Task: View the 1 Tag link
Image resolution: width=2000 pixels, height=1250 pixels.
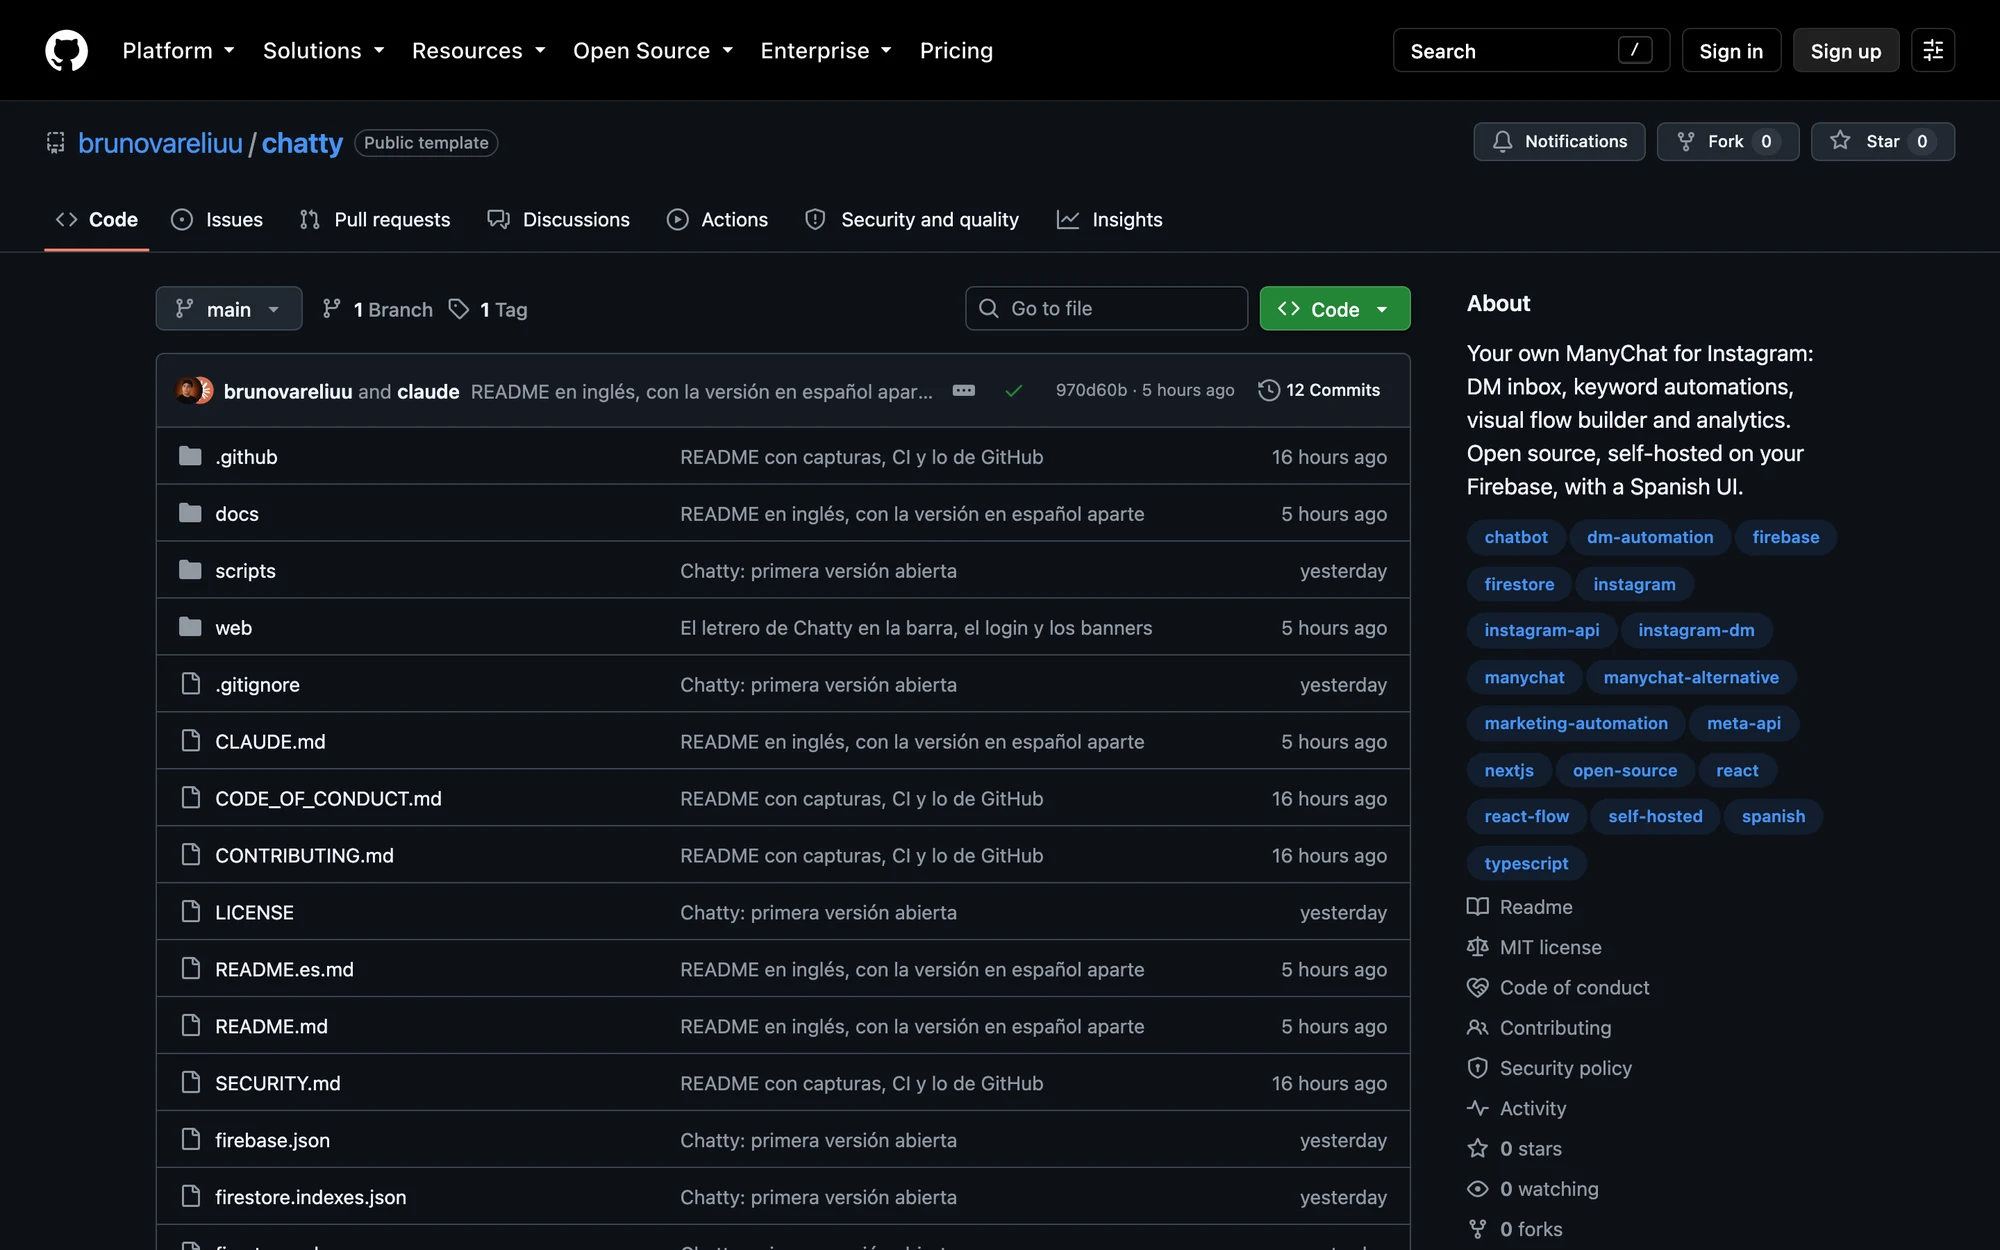Action: point(488,309)
